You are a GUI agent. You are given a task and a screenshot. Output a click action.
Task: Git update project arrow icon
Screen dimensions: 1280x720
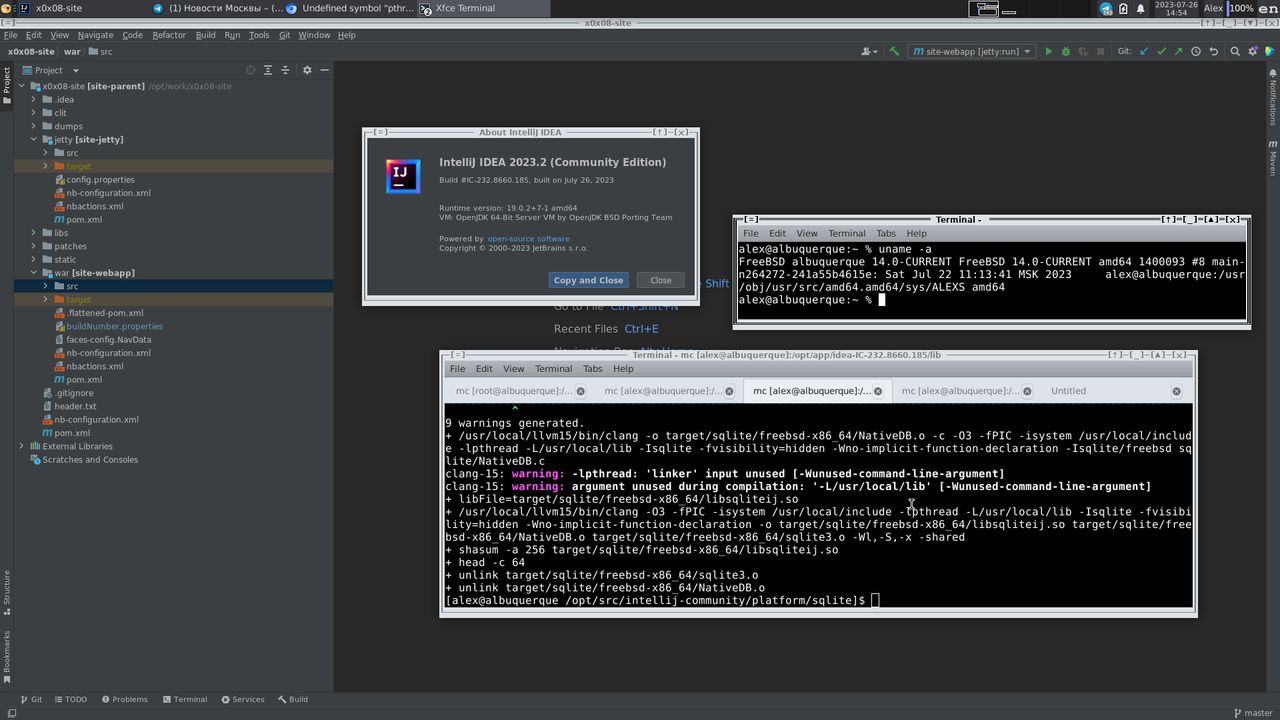click(x=1144, y=51)
